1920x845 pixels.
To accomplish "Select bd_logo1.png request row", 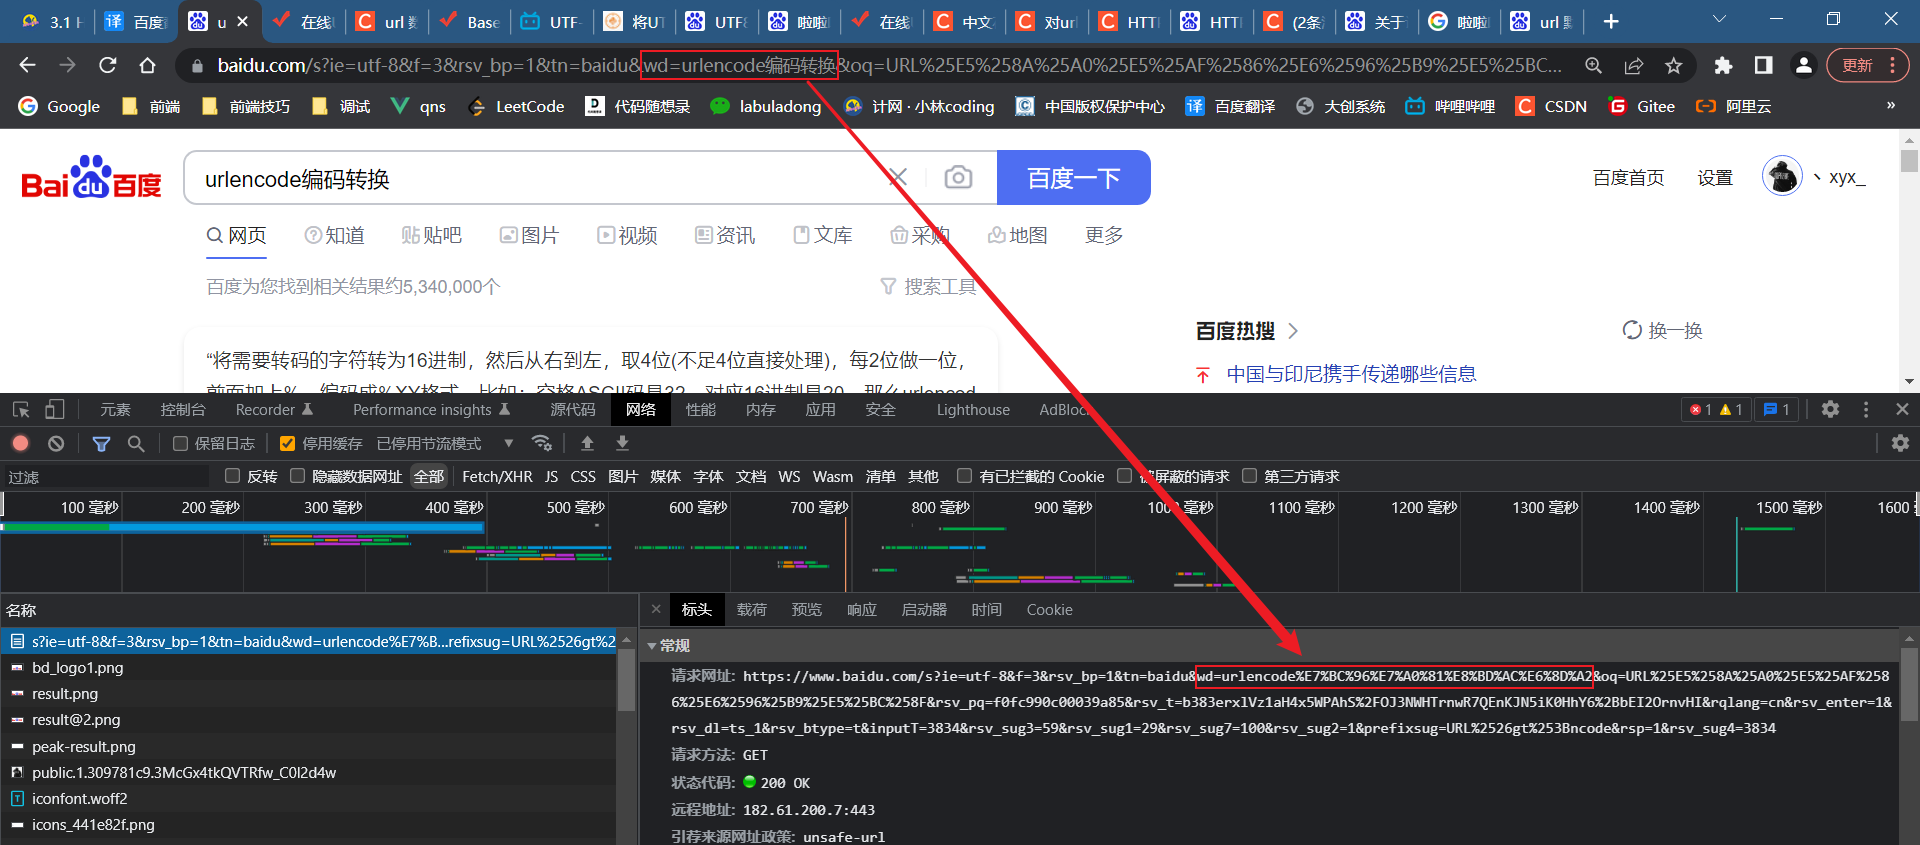I will [x=308, y=667].
